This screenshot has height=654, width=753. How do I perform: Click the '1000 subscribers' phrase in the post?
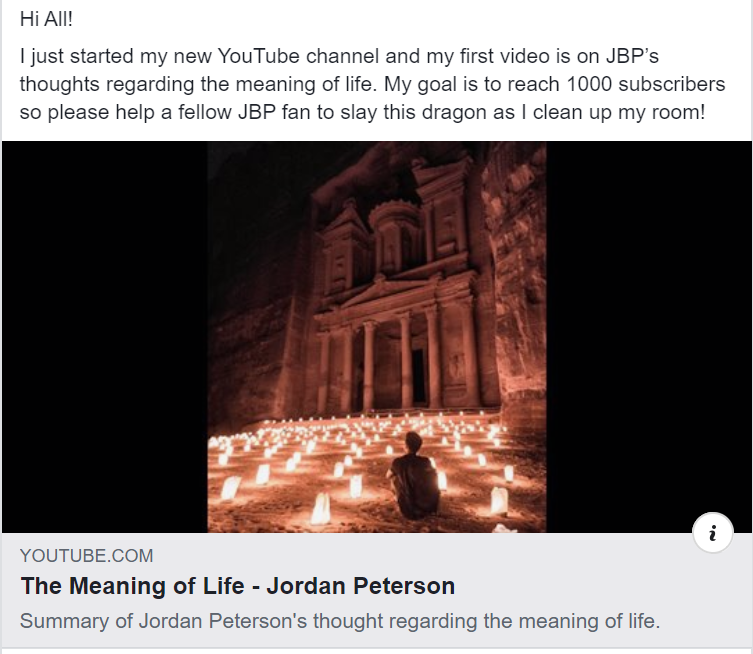(646, 84)
